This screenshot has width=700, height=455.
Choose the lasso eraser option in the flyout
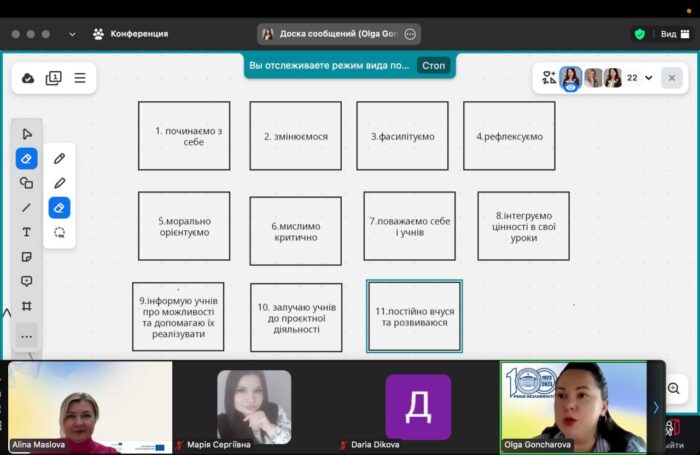tap(59, 232)
